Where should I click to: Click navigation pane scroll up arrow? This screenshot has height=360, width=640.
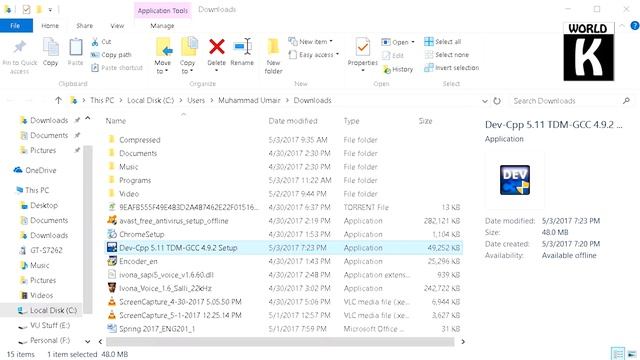coord(88,119)
